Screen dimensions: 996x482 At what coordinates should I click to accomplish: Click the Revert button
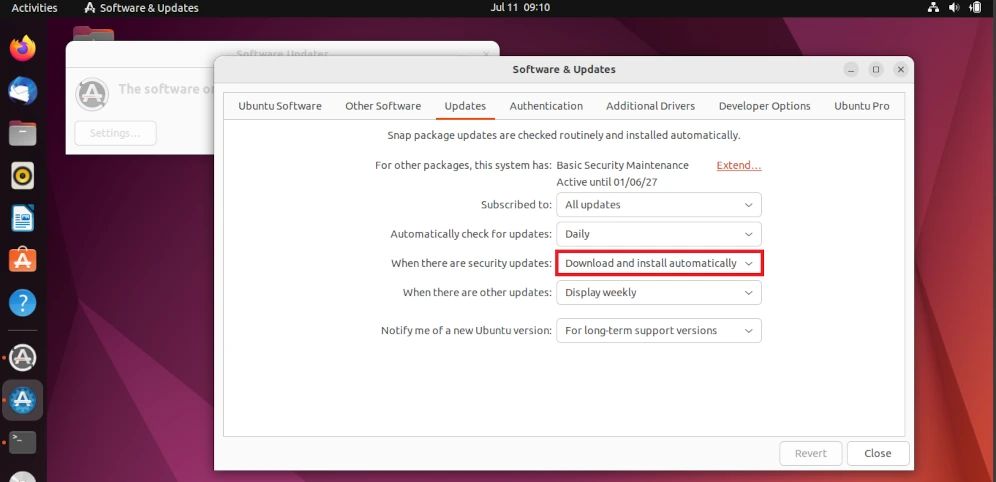click(x=811, y=453)
